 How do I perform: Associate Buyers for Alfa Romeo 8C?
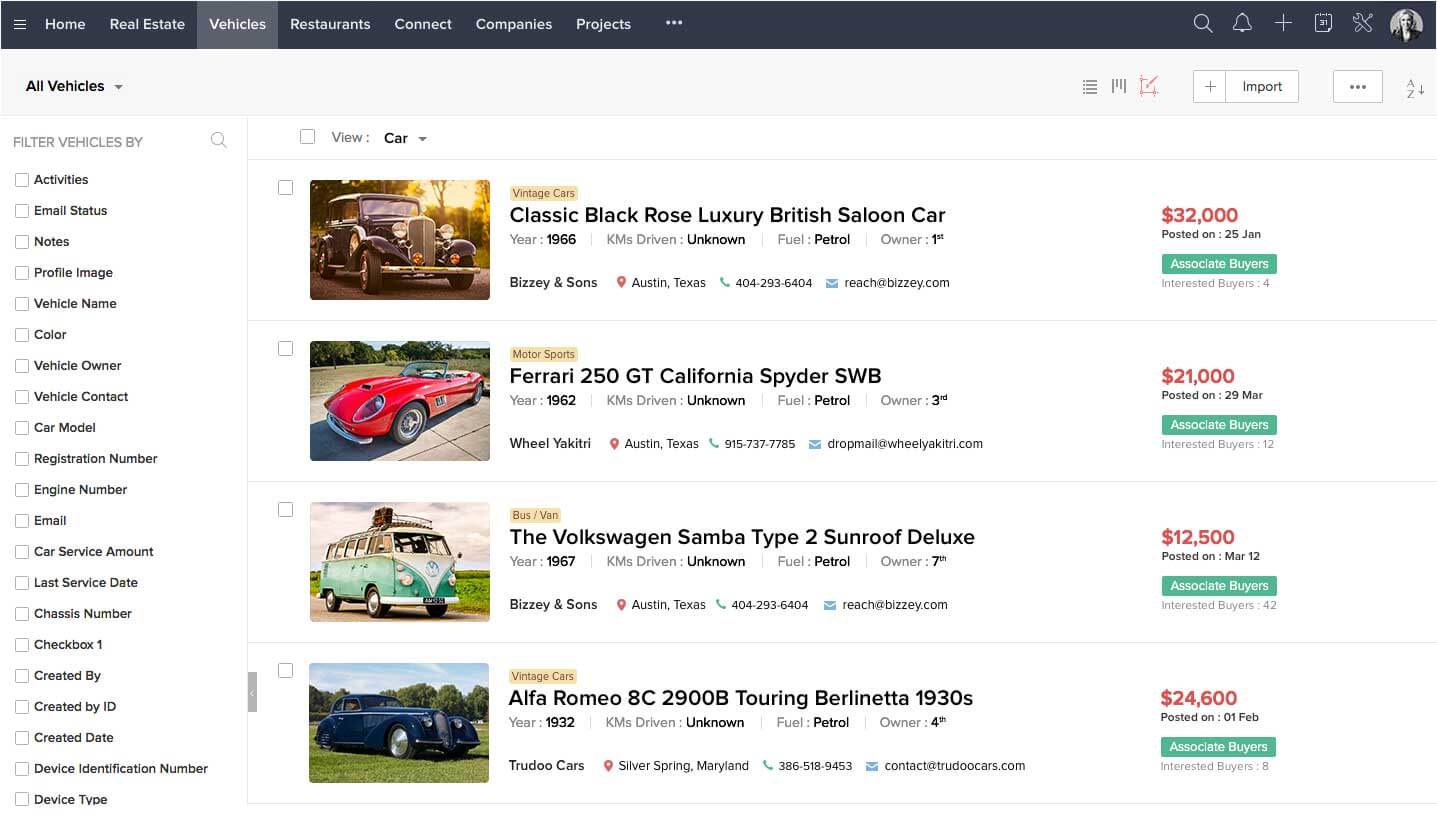[x=1218, y=747]
